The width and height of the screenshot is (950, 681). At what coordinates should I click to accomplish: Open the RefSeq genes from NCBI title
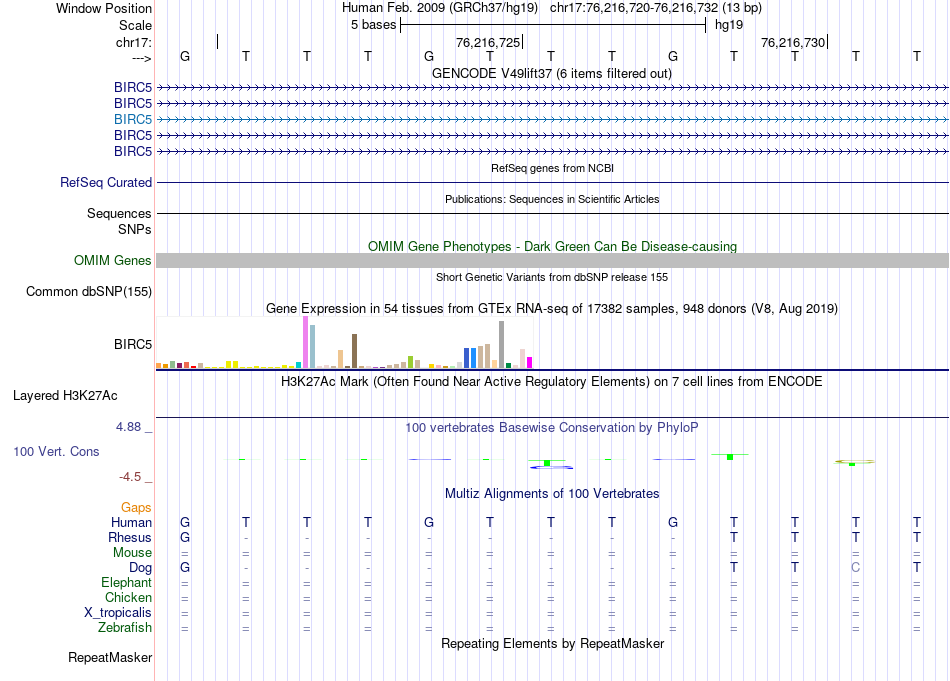[553, 168]
